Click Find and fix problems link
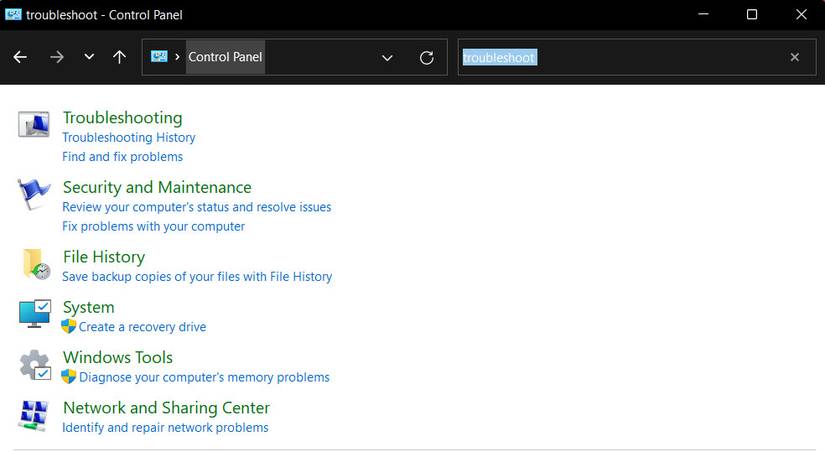Image resolution: width=825 pixels, height=452 pixels. click(x=122, y=157)
